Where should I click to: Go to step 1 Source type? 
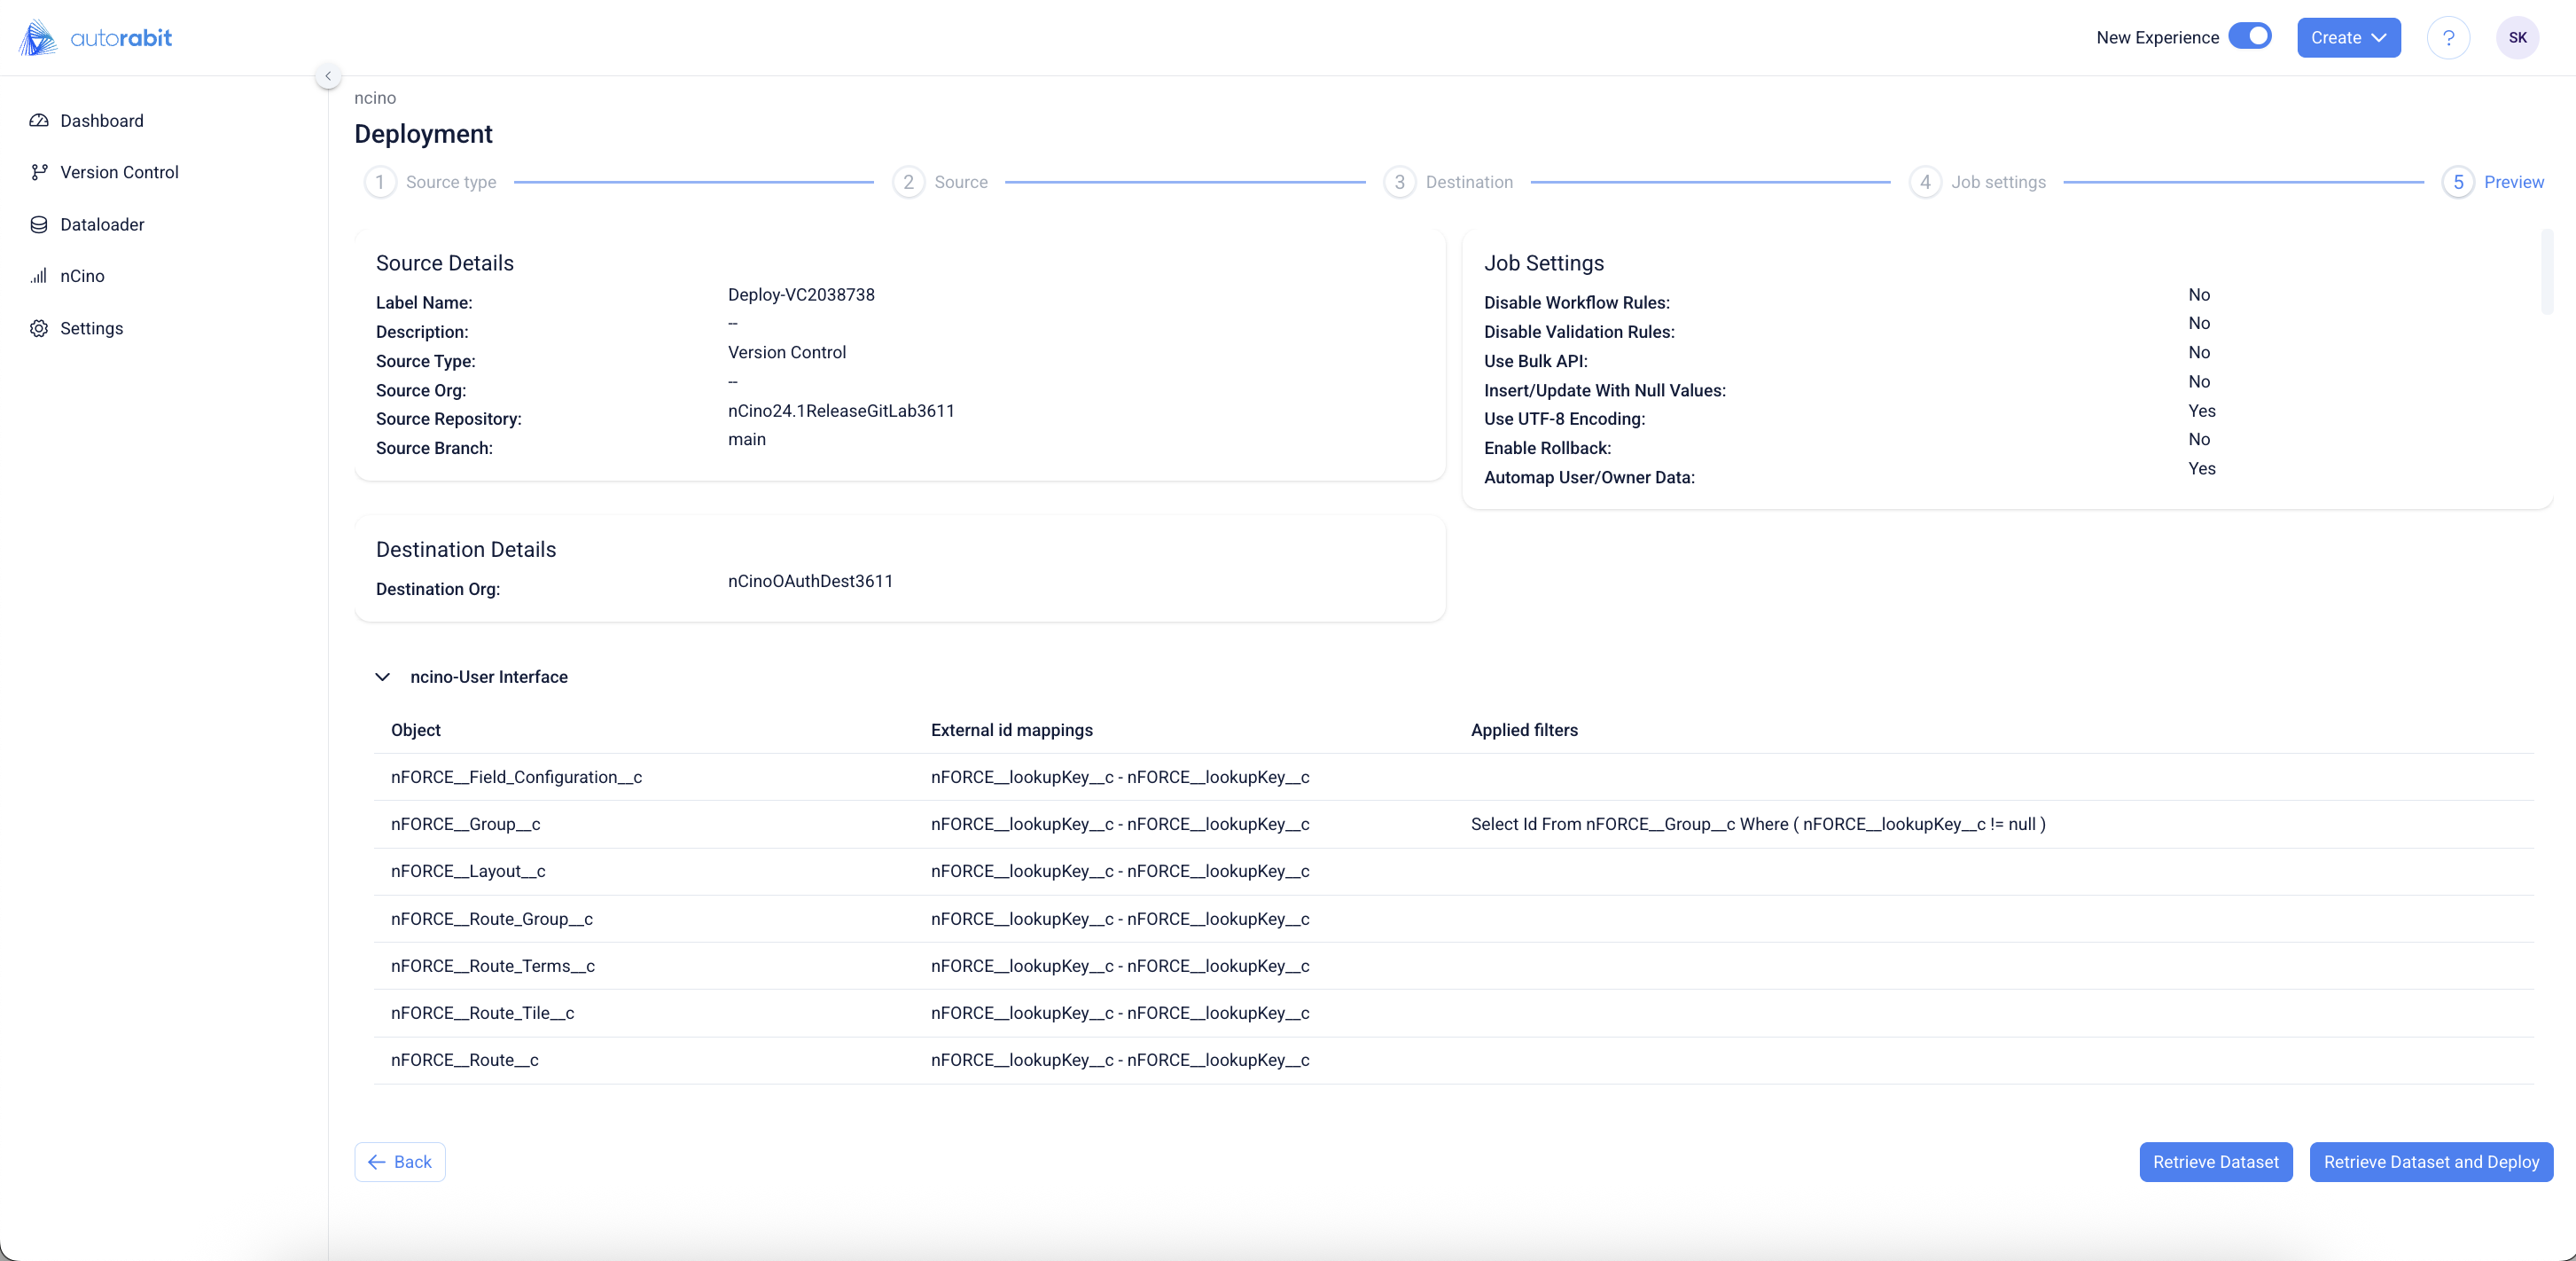click(x=380, y=182)
